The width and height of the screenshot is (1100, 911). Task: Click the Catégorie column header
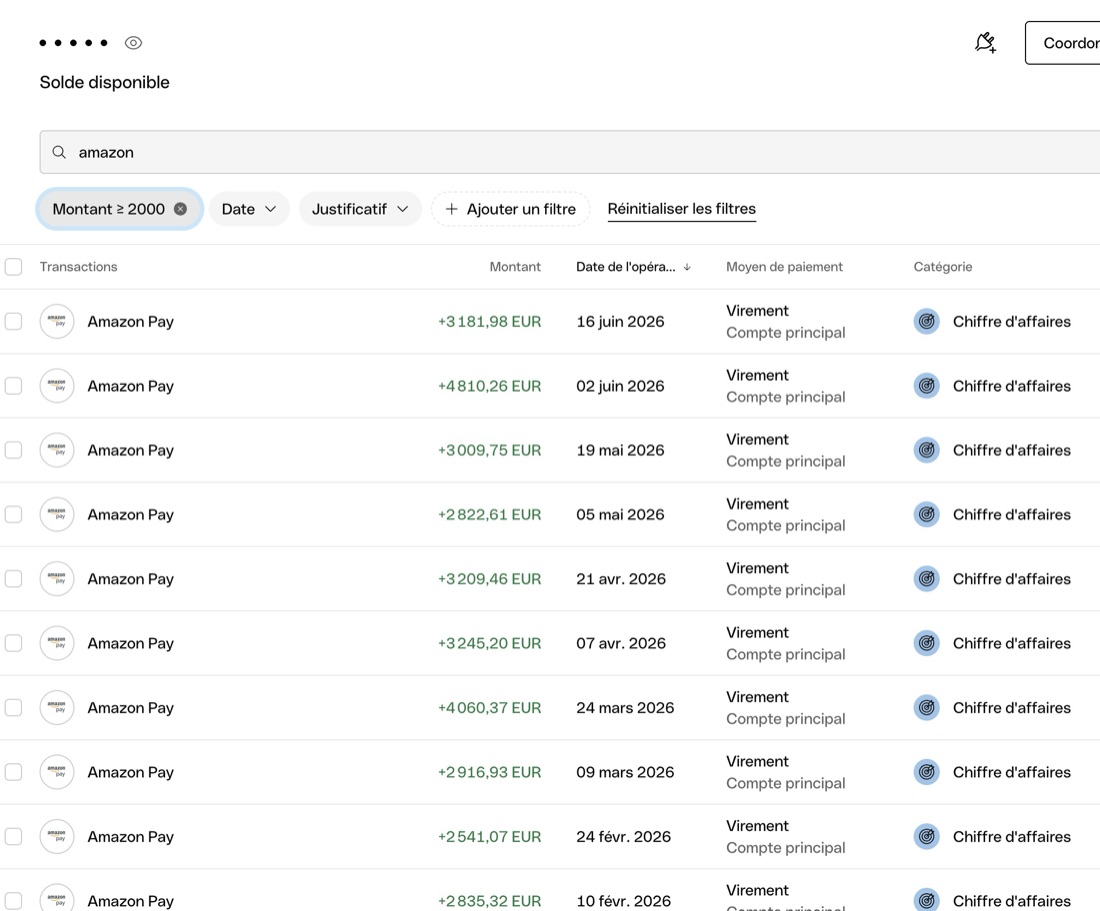pos(943,266)
